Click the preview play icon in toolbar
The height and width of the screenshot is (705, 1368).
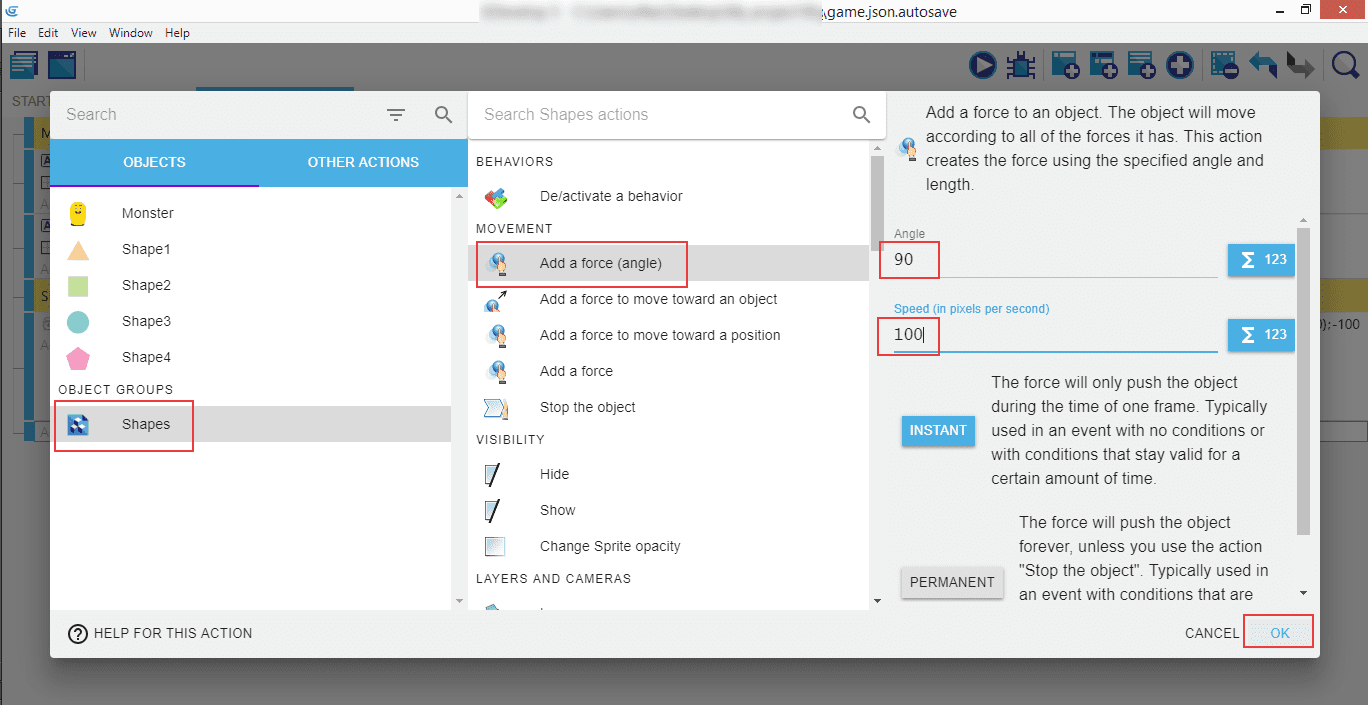tap(983, 66)
